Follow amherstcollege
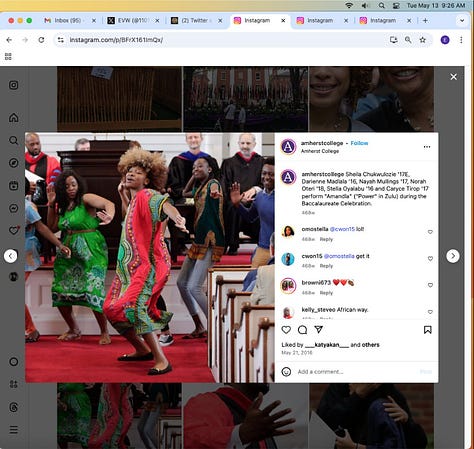The image size is (474, 449). pyautogui.click(x=359, y=143)
